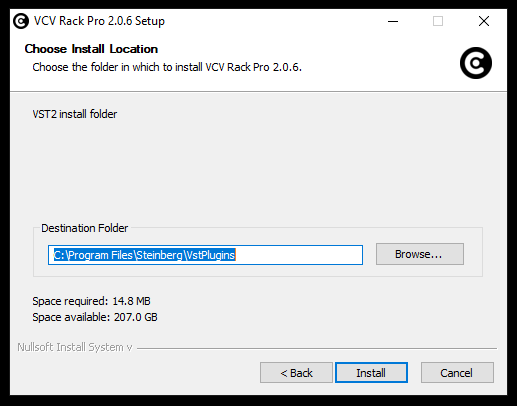Viewport: 517px width, 406px height.
Task: Click the VCV Rack Pro 2.0.6 Setup title text
Action: pos(99,21)
